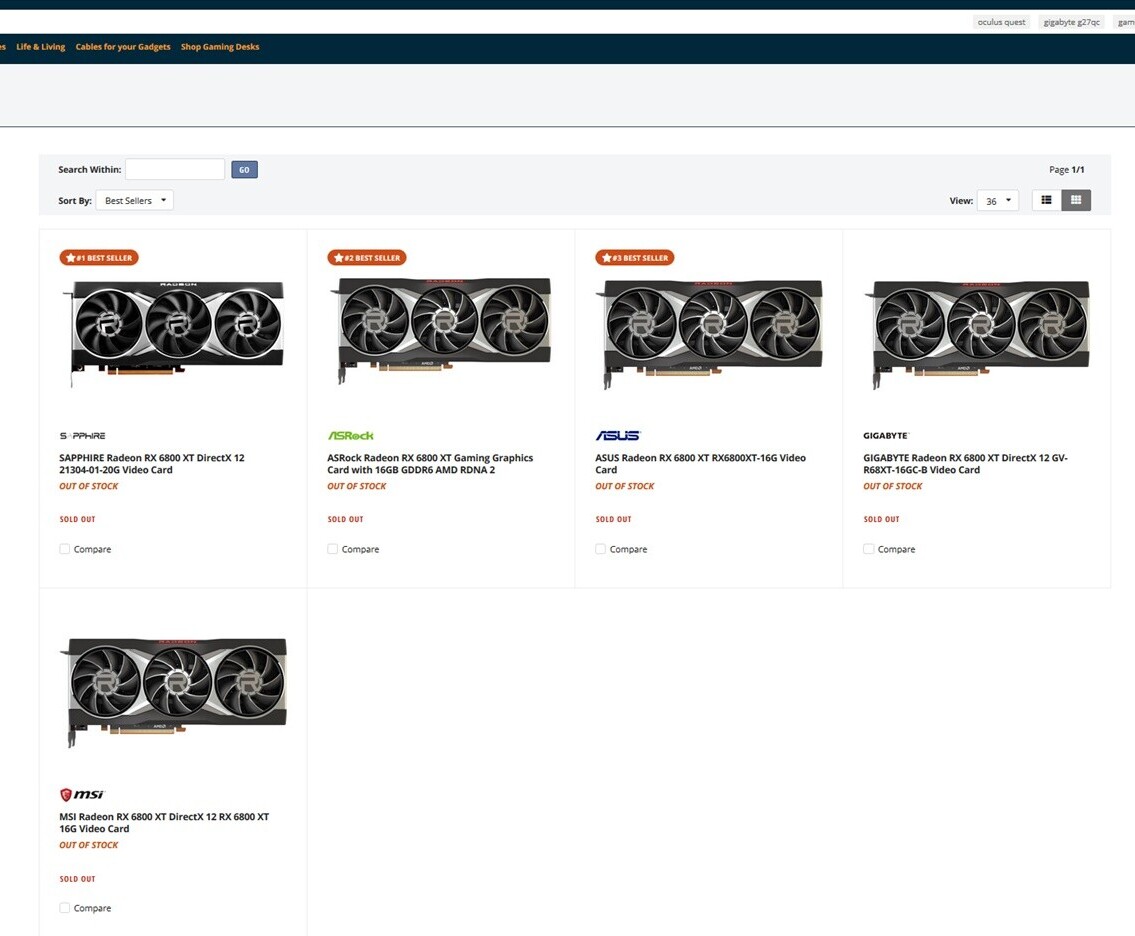Viewport: 1135px width, 936px height.
Task: Click the MSI graphics card image
Action: pyautogui.click(x=174, y=692)
